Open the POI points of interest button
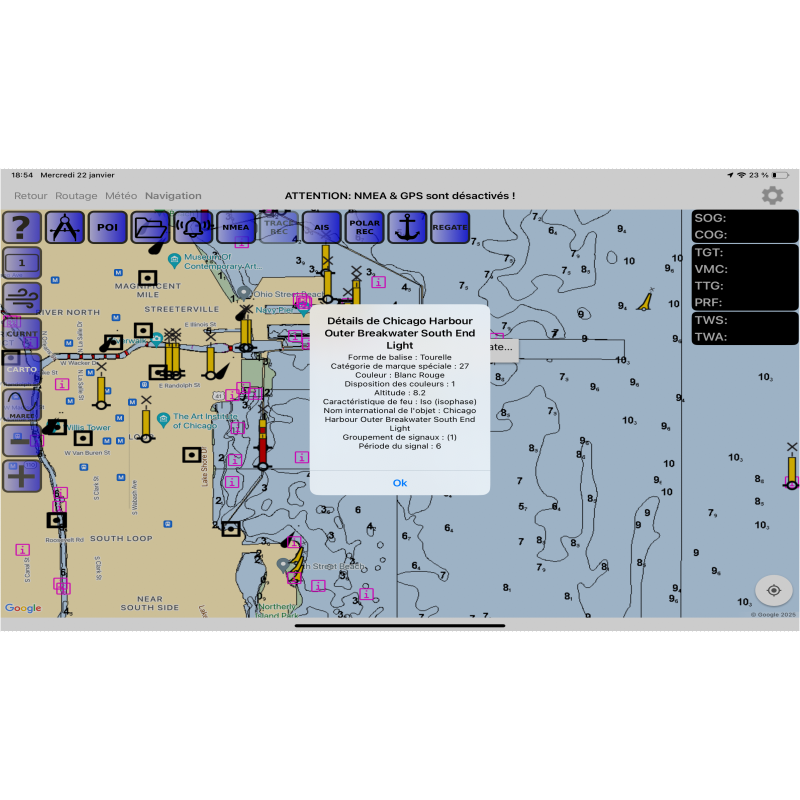This screenshot has width=800, height=800. (108, 228)
